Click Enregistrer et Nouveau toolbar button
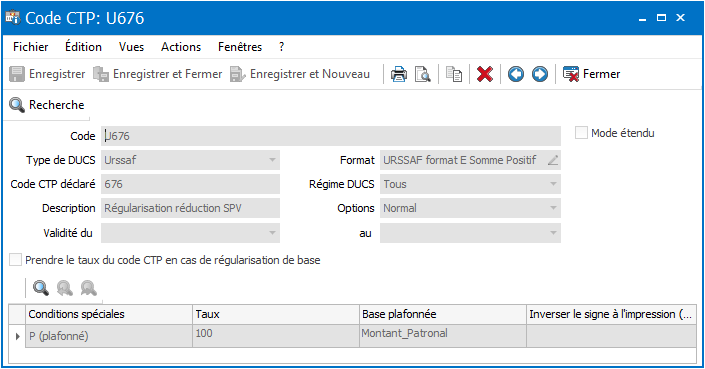 tap(300, 74)
